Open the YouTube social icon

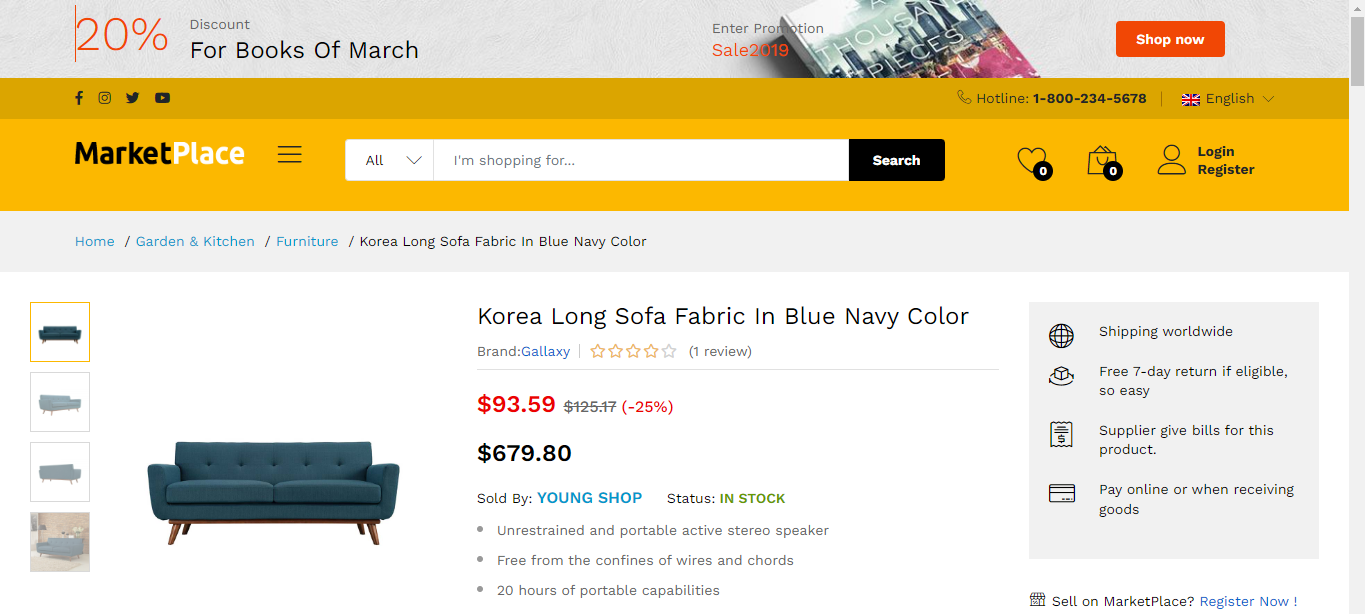[x=162, y=98]
